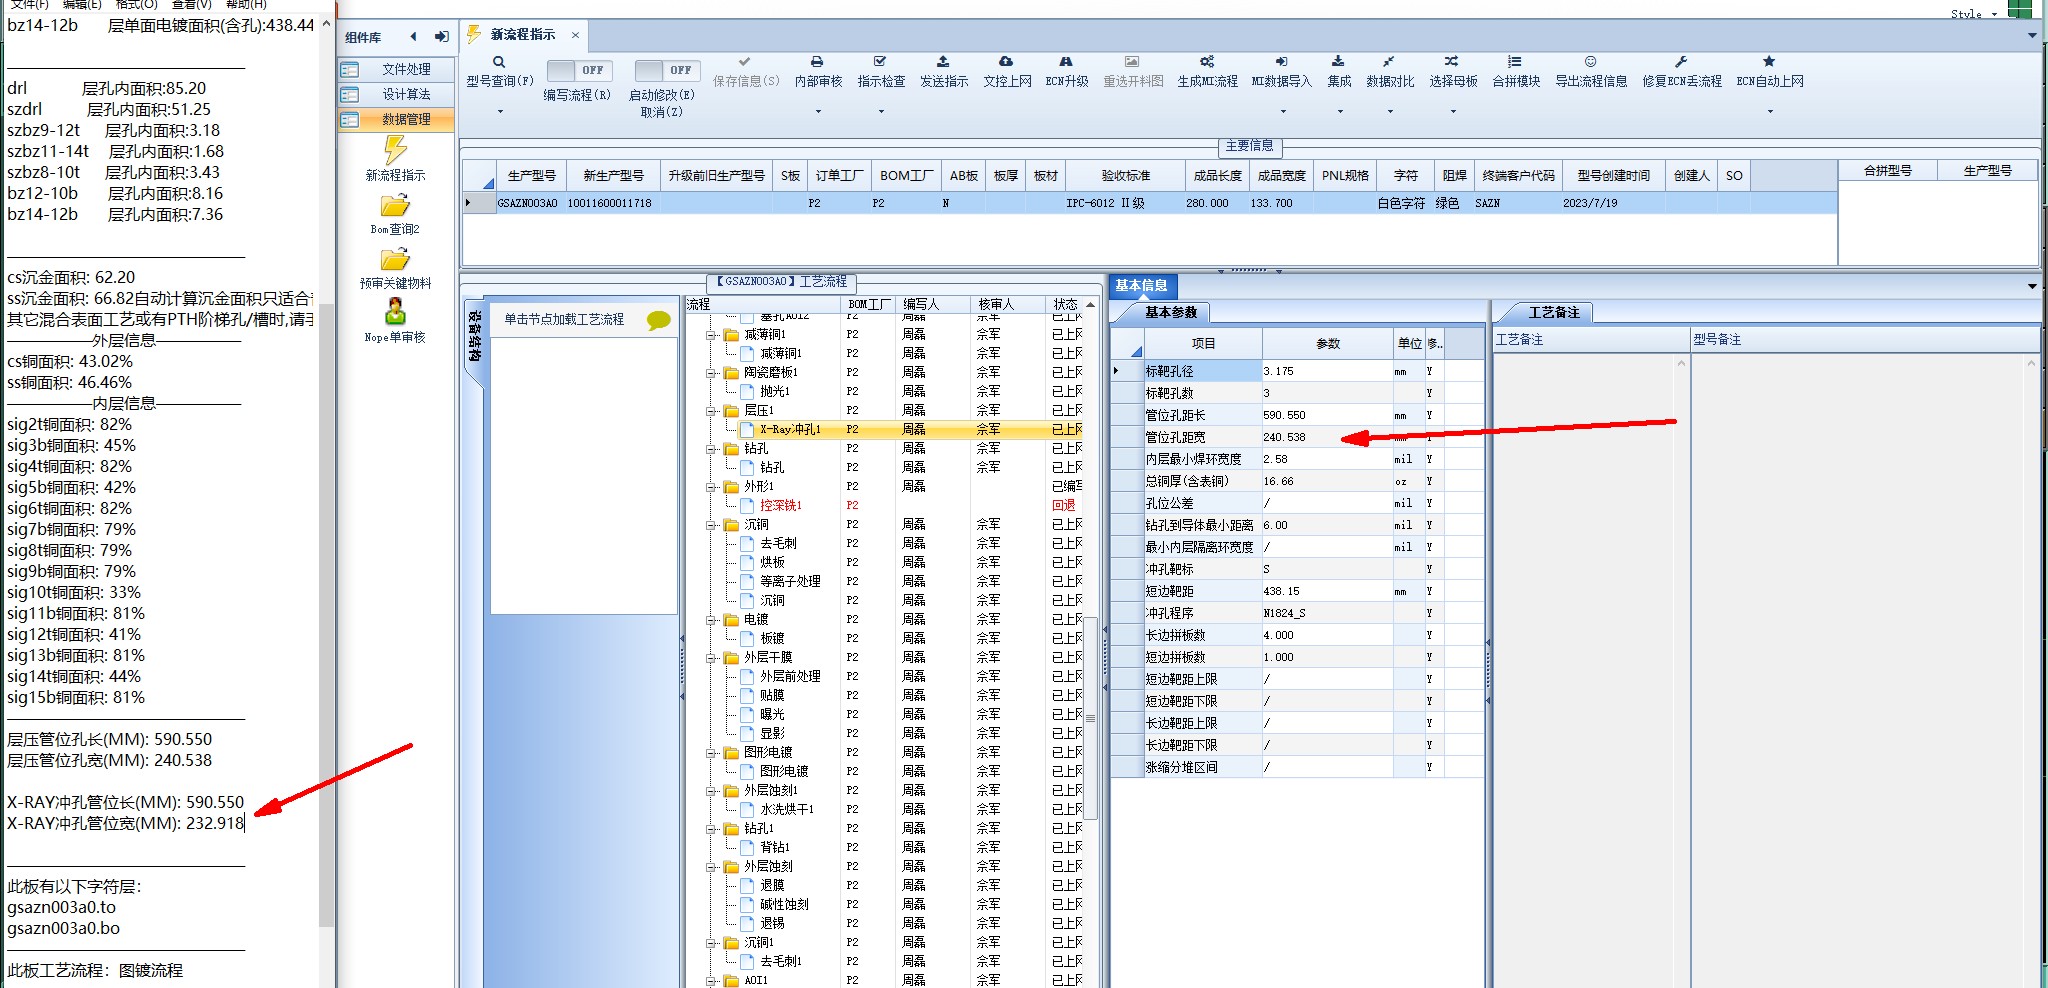Image resolution: width=2048 pixels, height=988 pixels.
Task: Click the 生产型号 column header
Action: [x=531, y=176]
